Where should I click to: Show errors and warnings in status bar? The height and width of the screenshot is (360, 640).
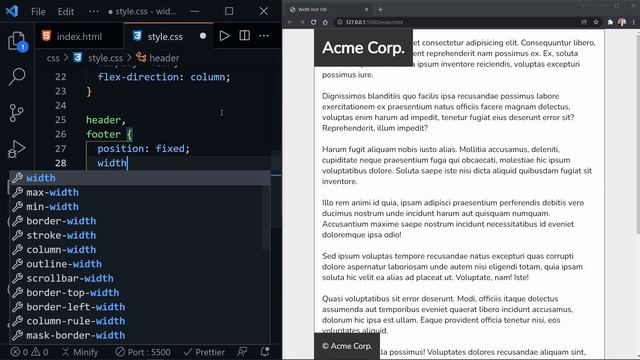(29, 352)
